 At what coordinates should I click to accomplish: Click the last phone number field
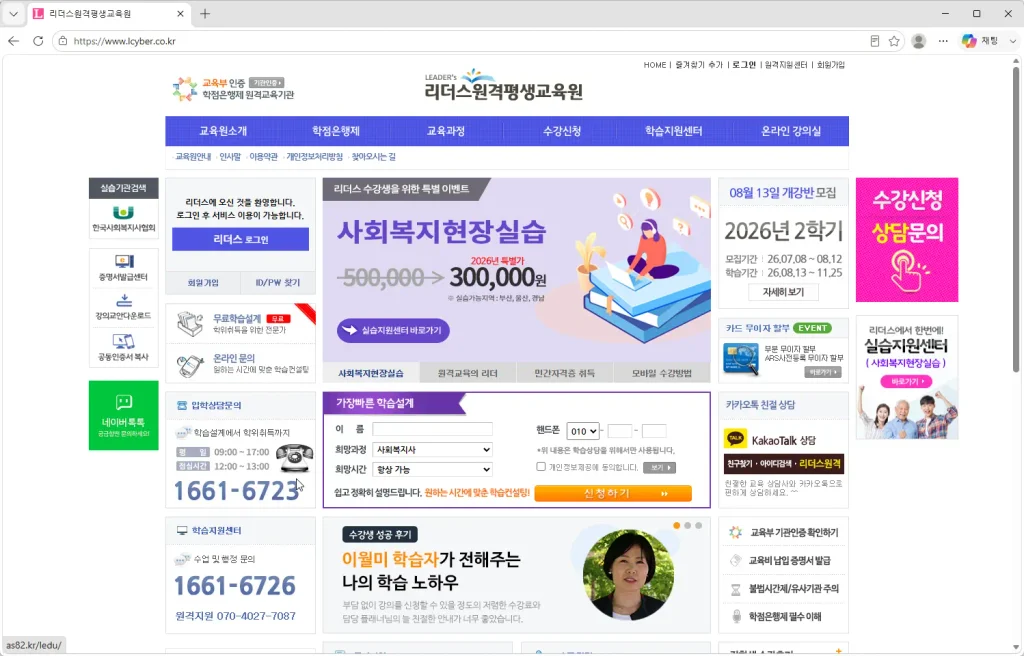[654, 431]
